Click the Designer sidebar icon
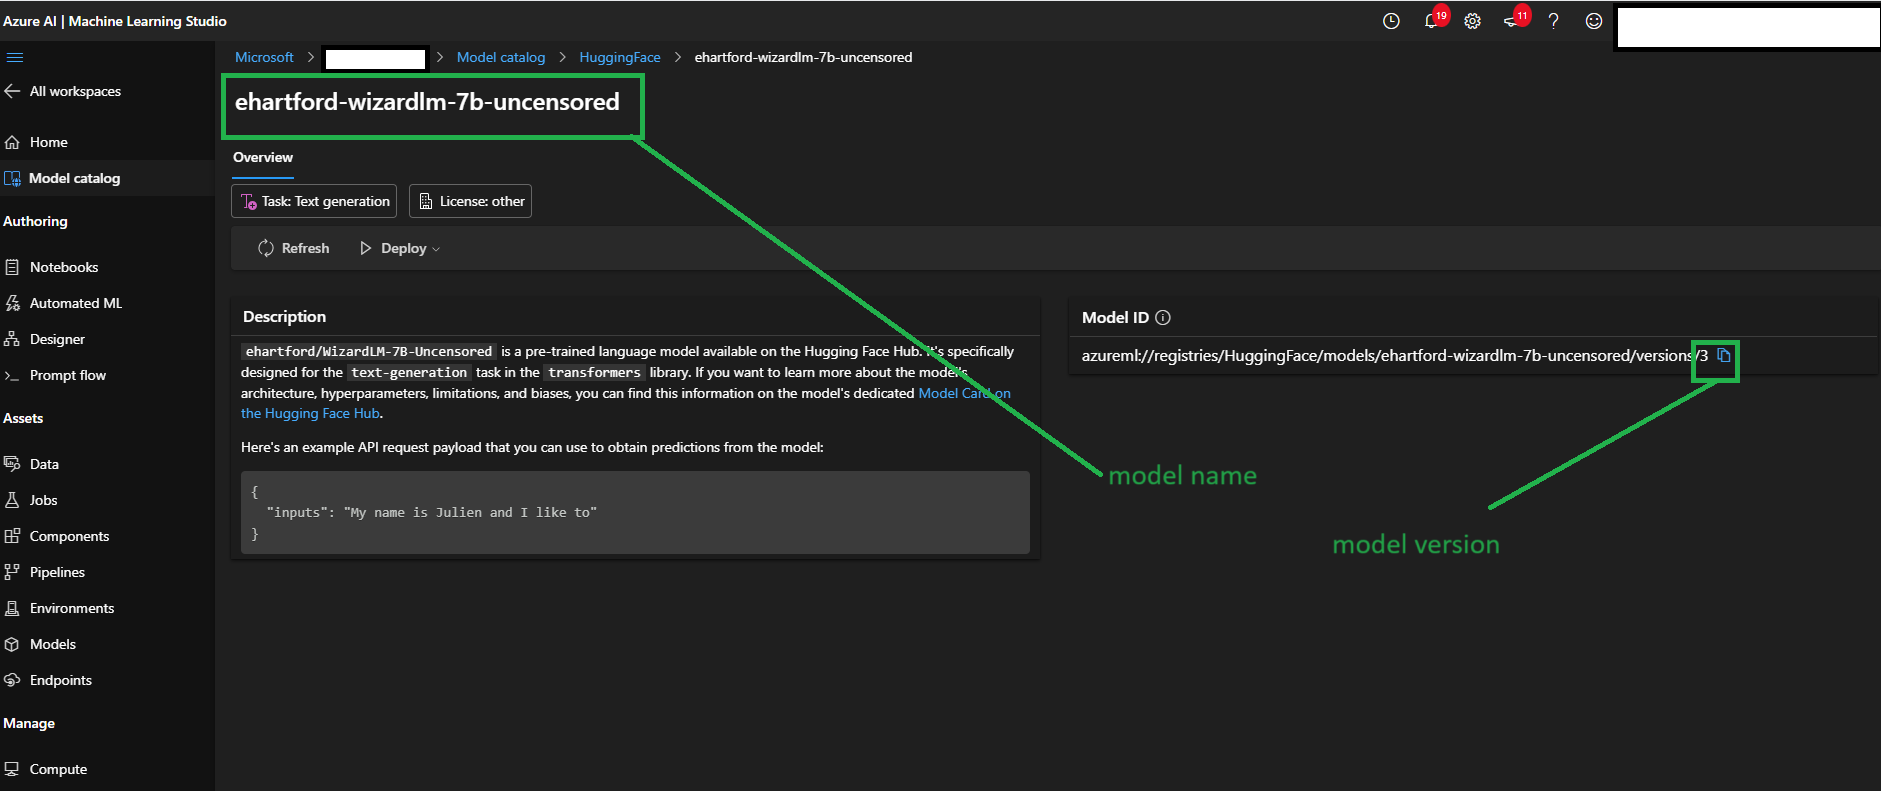This screenshot has height=791, width=1881. click(12, 339)
